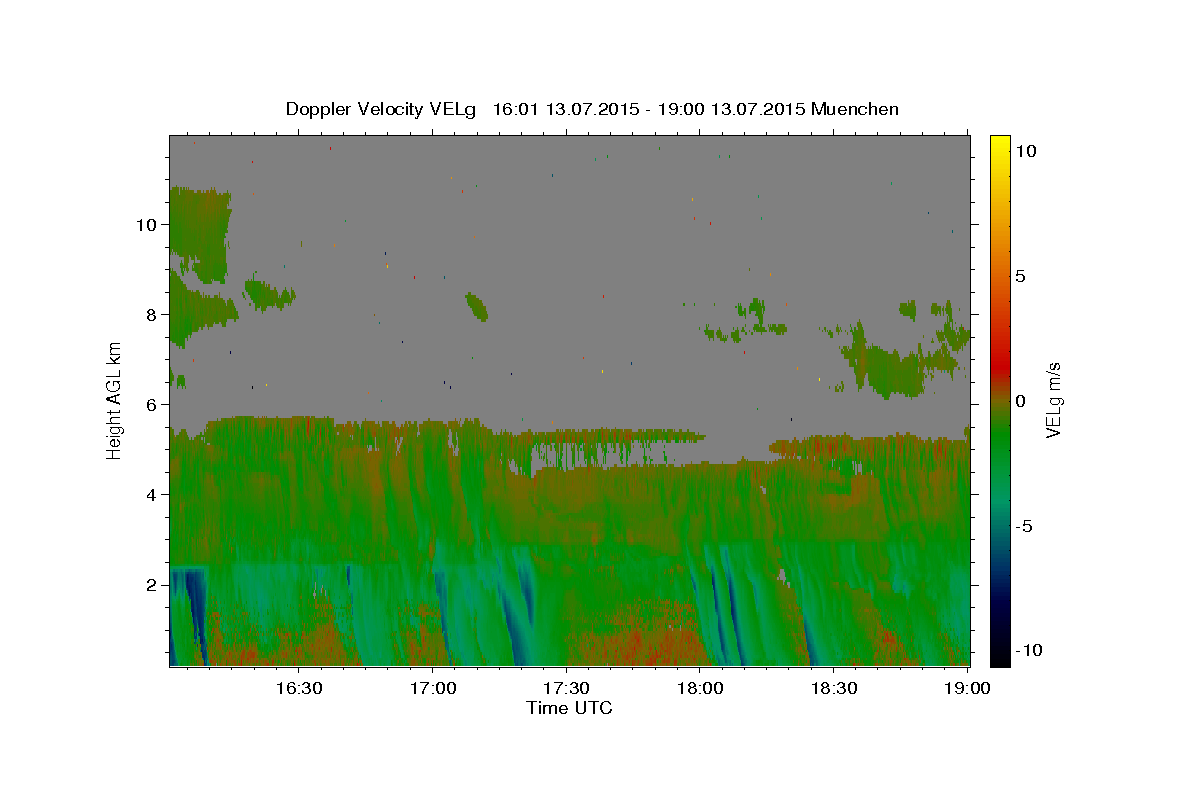Click the colorbar label '5'
1200x800 pixels.
coord(1020,275)
